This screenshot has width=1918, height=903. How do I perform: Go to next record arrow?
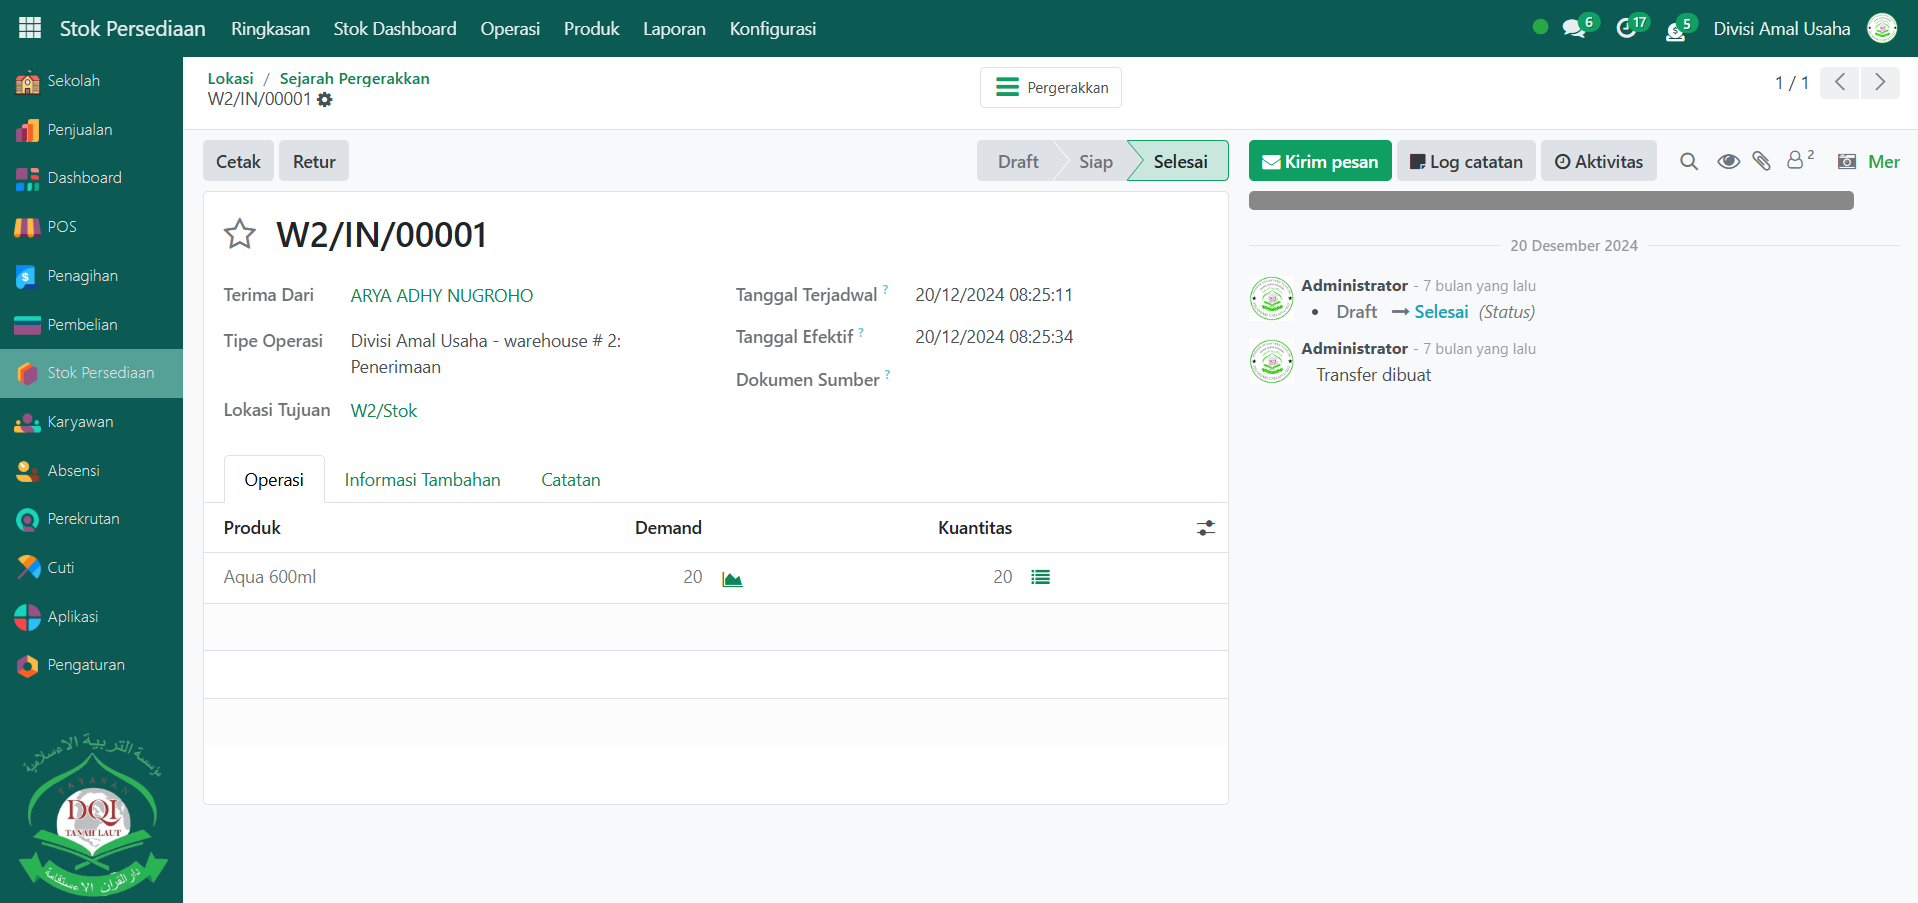[1880, 83]
